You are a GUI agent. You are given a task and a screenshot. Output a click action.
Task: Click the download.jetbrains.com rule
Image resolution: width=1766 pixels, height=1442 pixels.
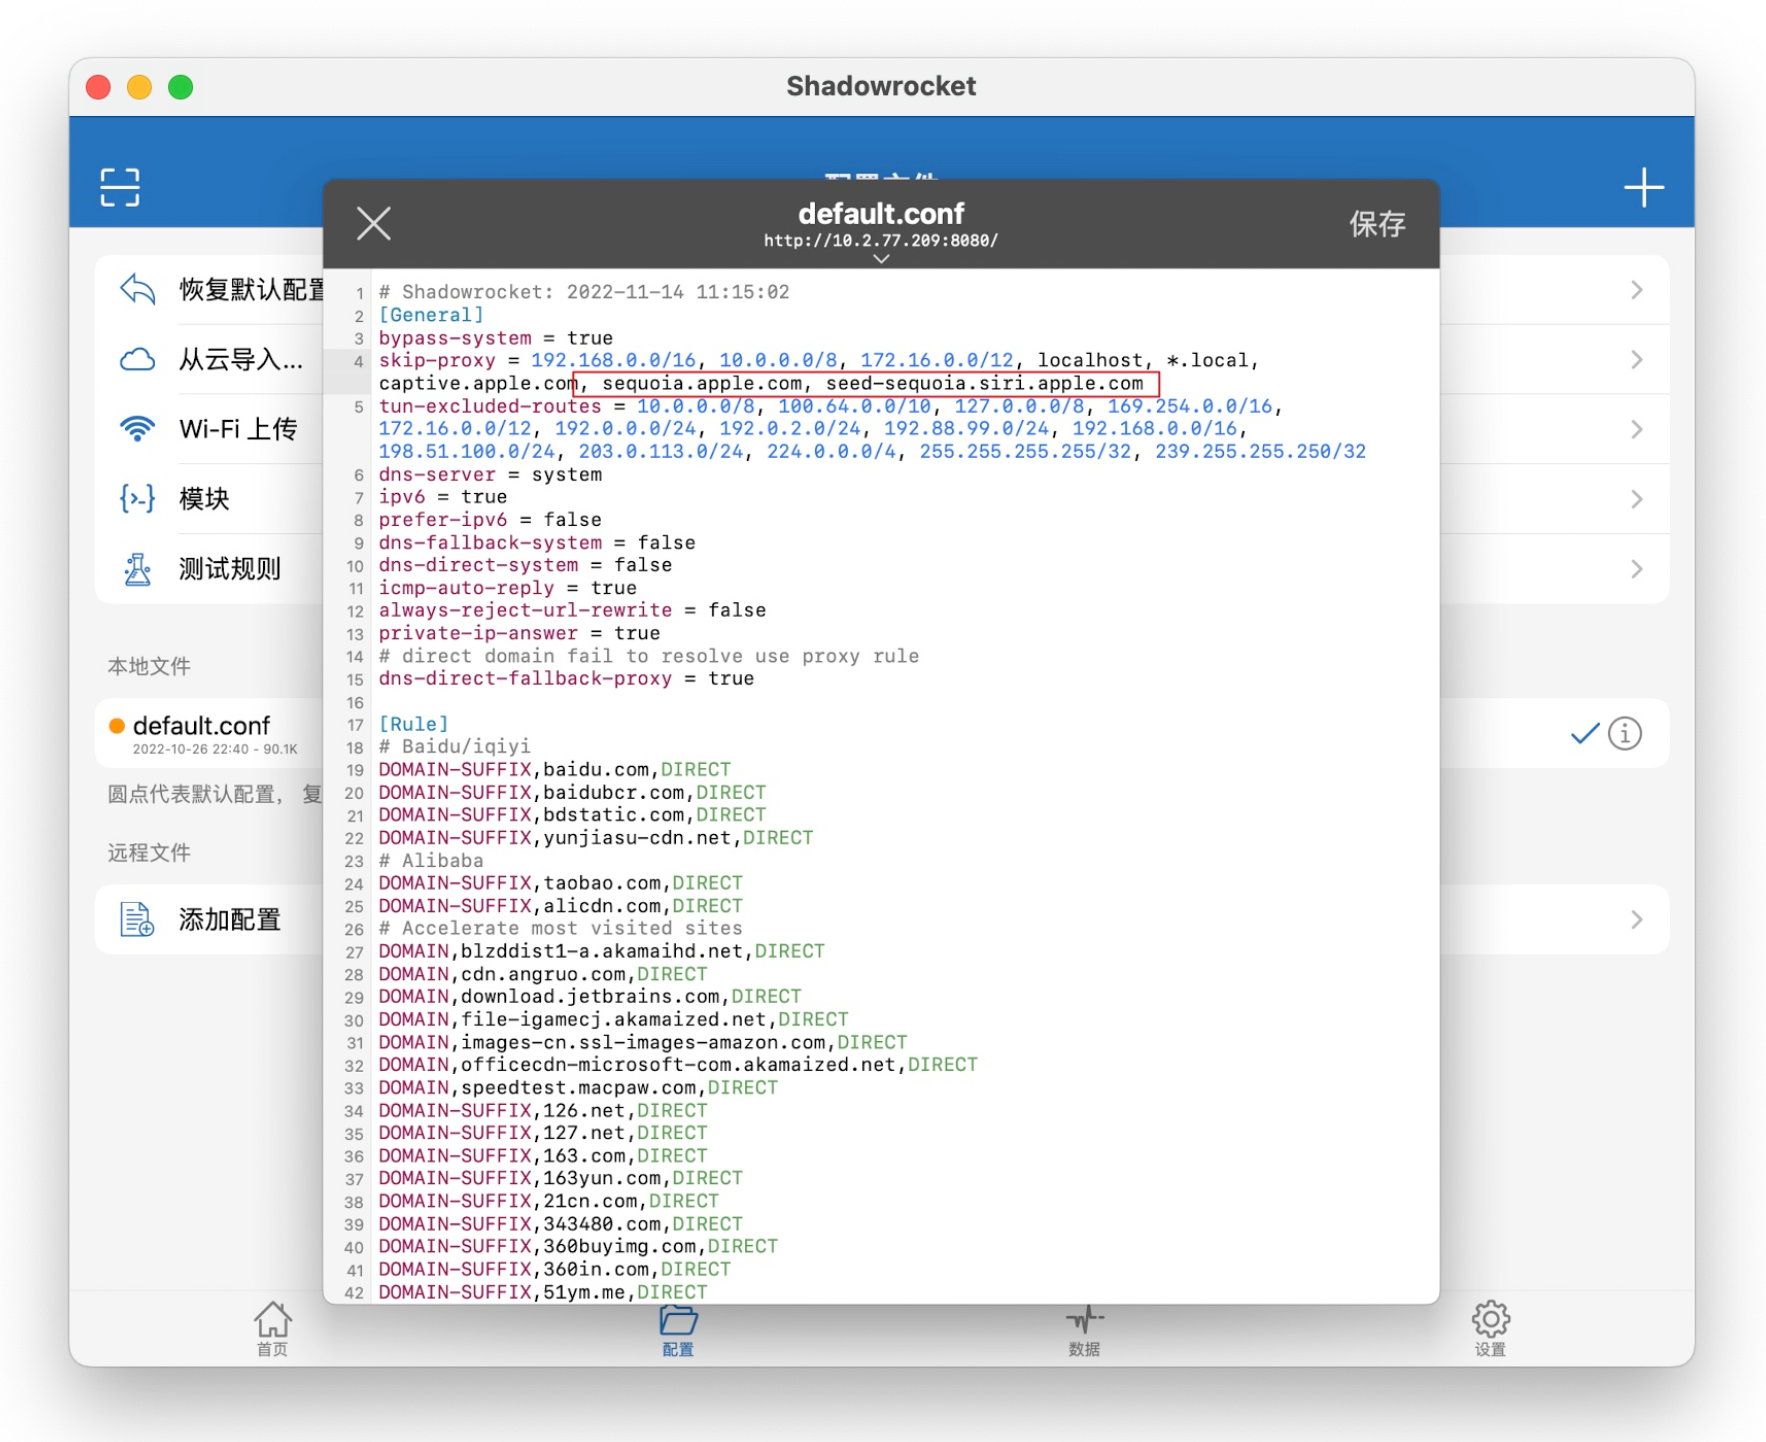pyautogui.click(x=590, y=997)
